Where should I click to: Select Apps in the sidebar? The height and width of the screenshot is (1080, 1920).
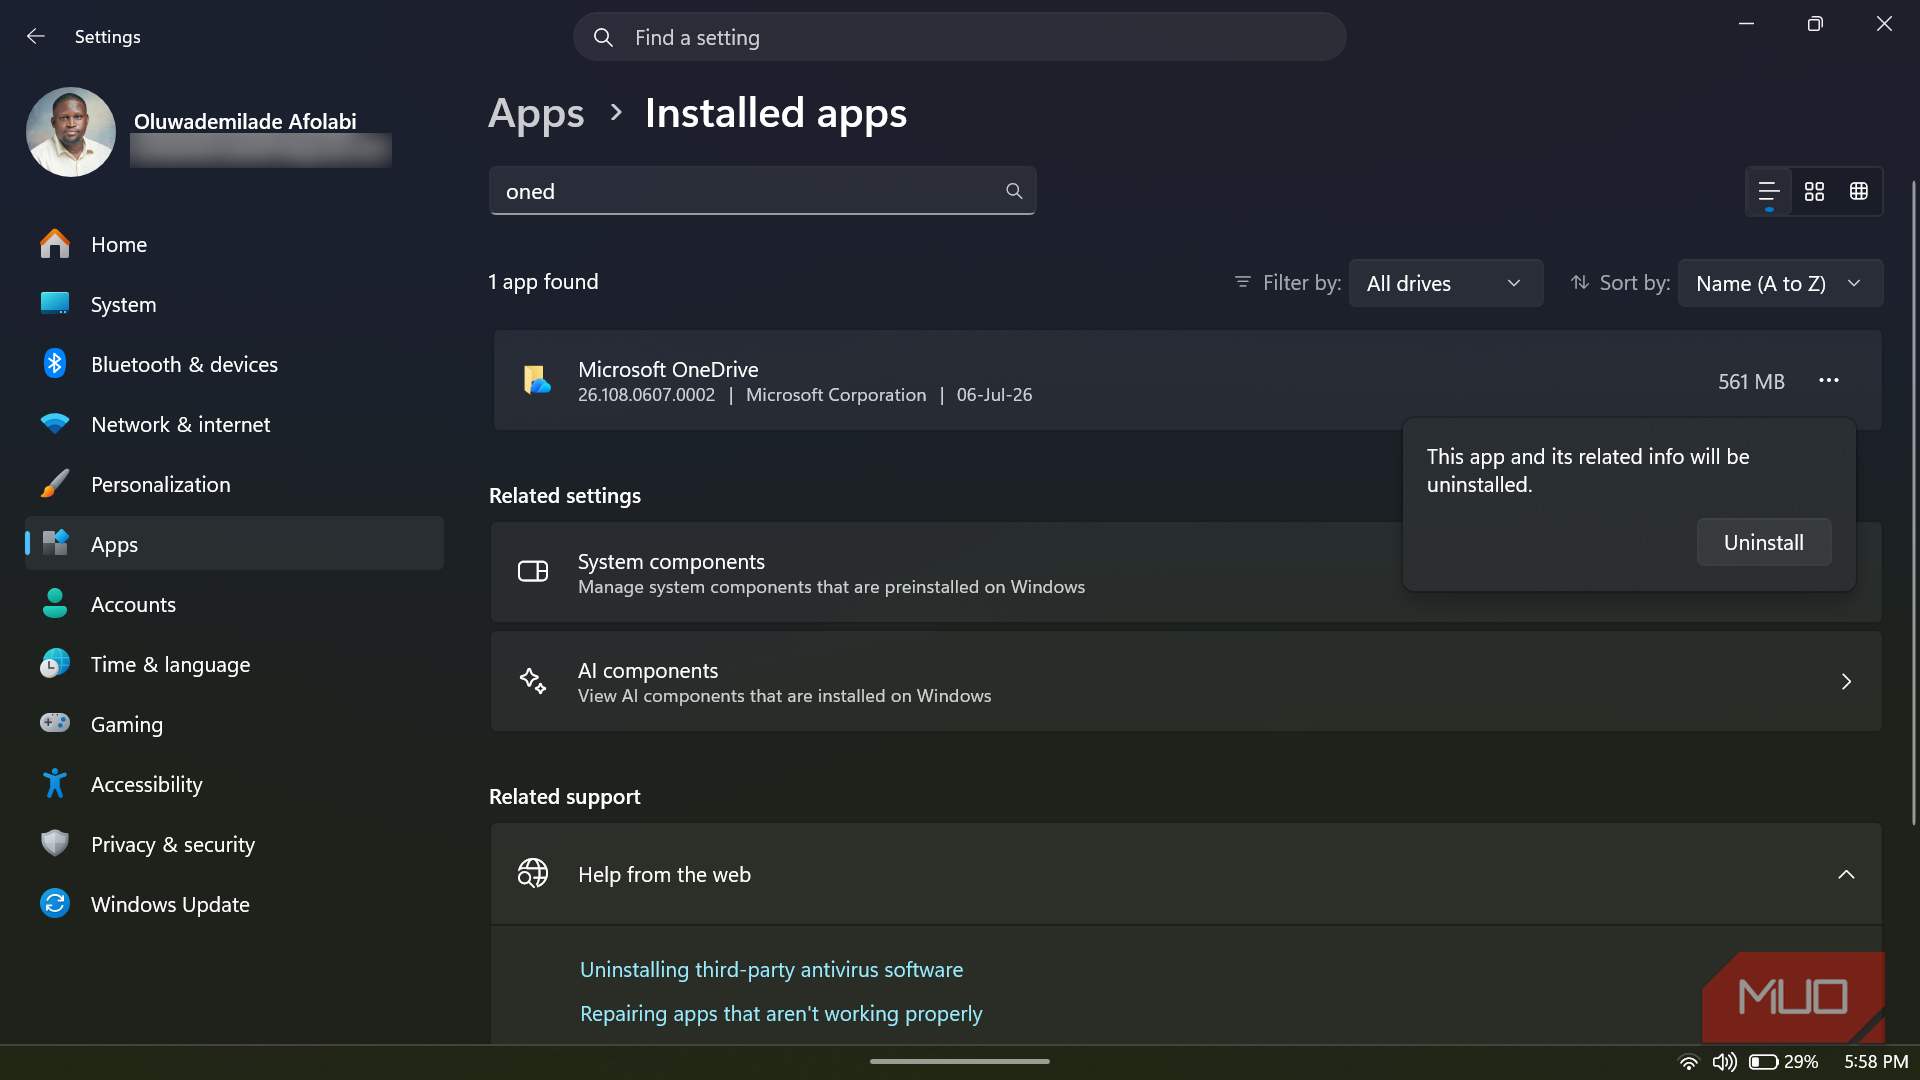[x=234, y=544]
